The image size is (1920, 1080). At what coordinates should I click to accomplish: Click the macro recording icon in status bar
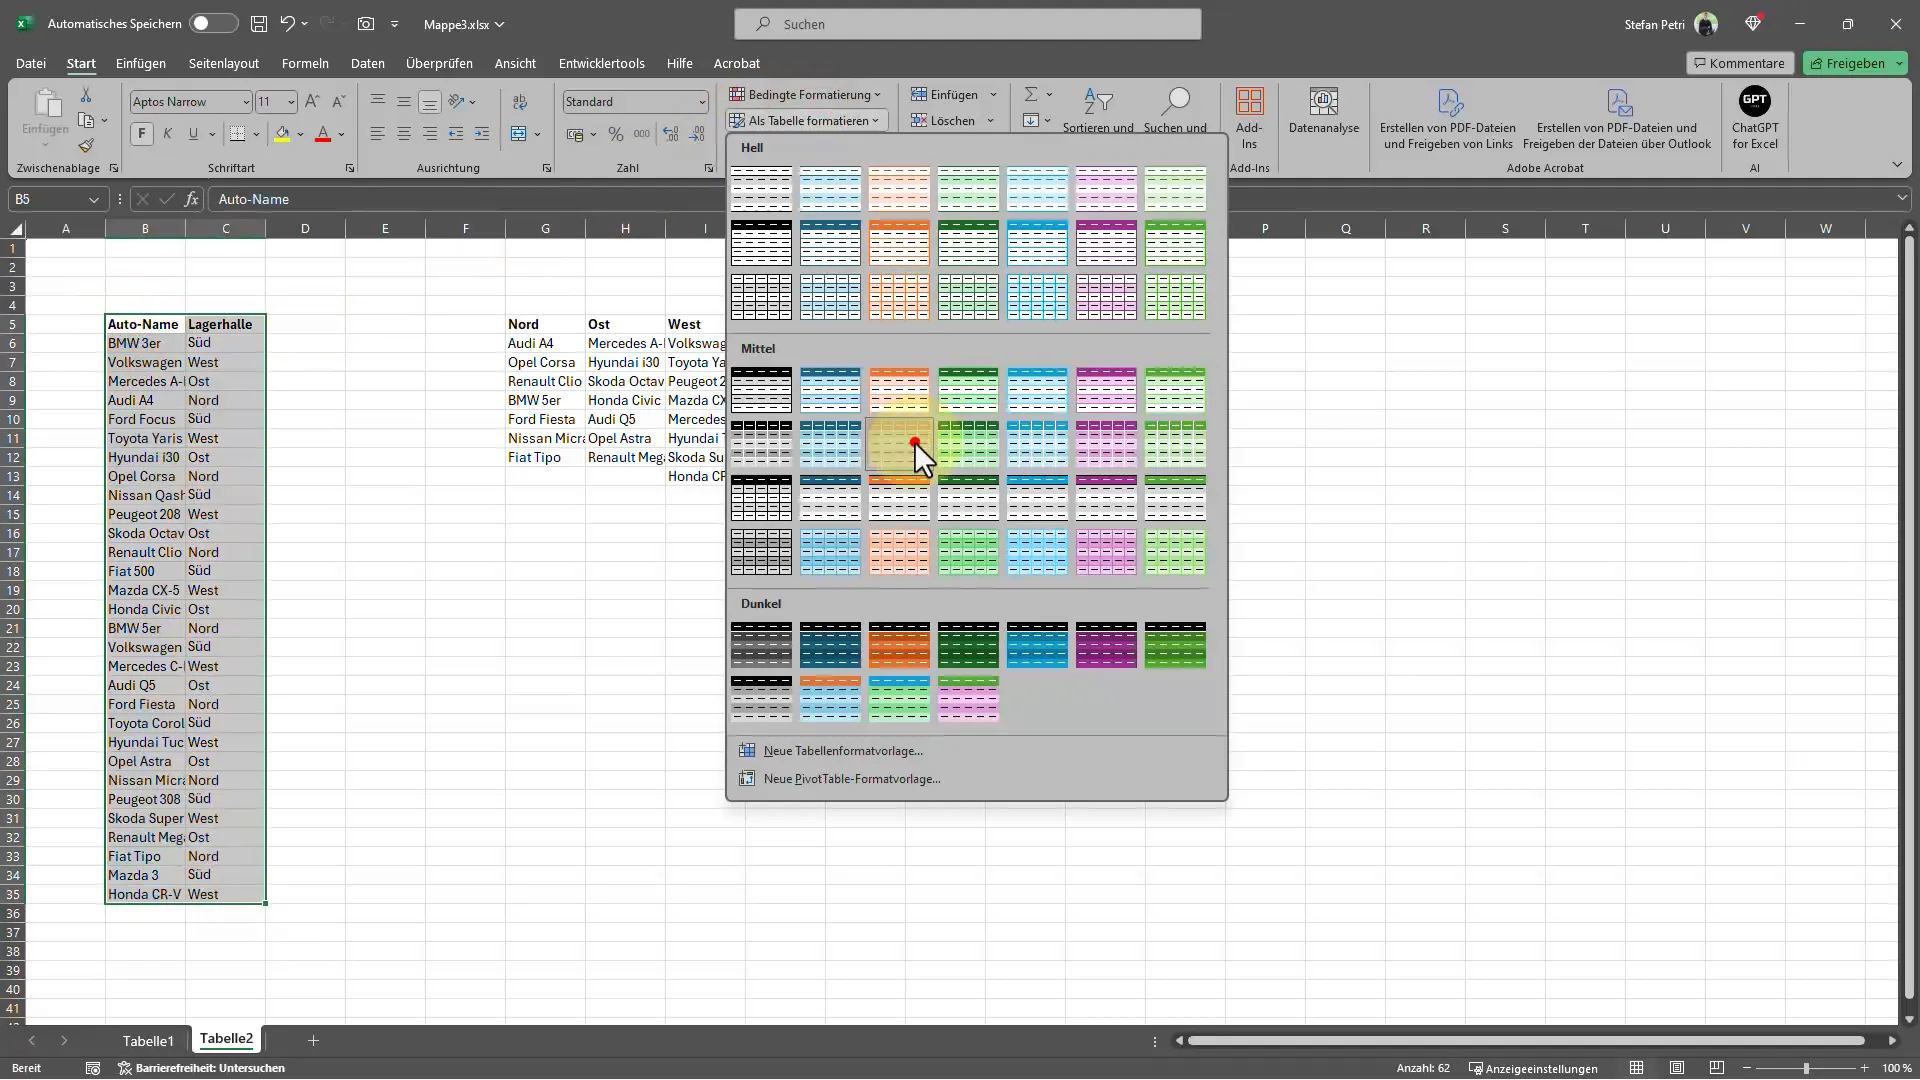click(x=93, y=1068)
